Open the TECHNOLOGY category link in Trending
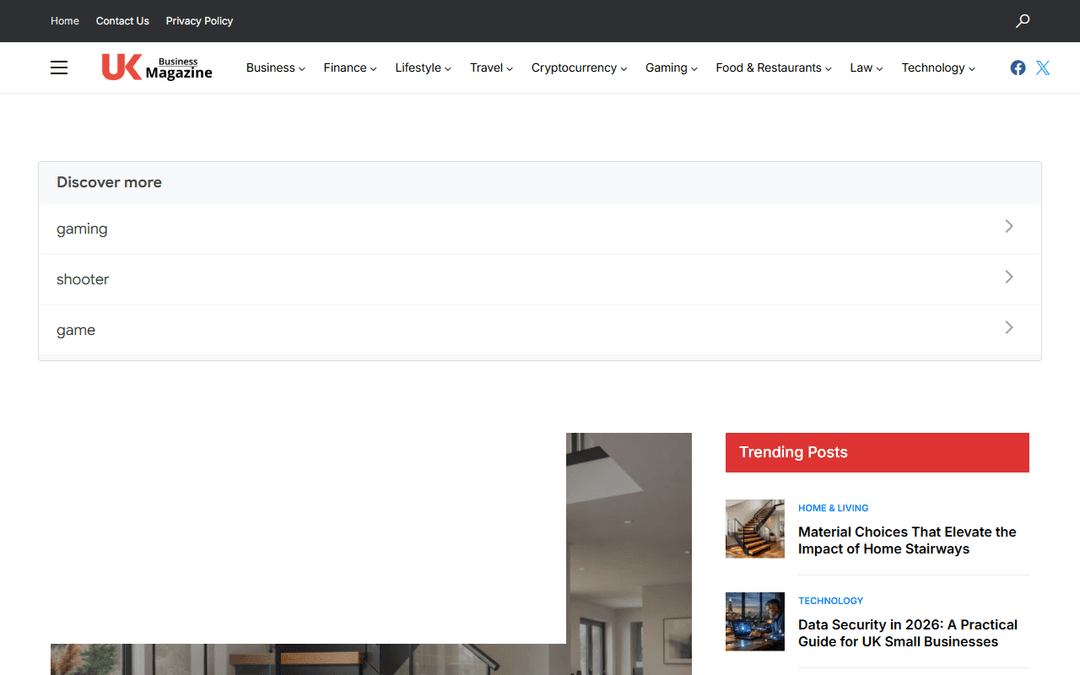This screenshot has width=1080, height=675. click(x=830, y=601)
